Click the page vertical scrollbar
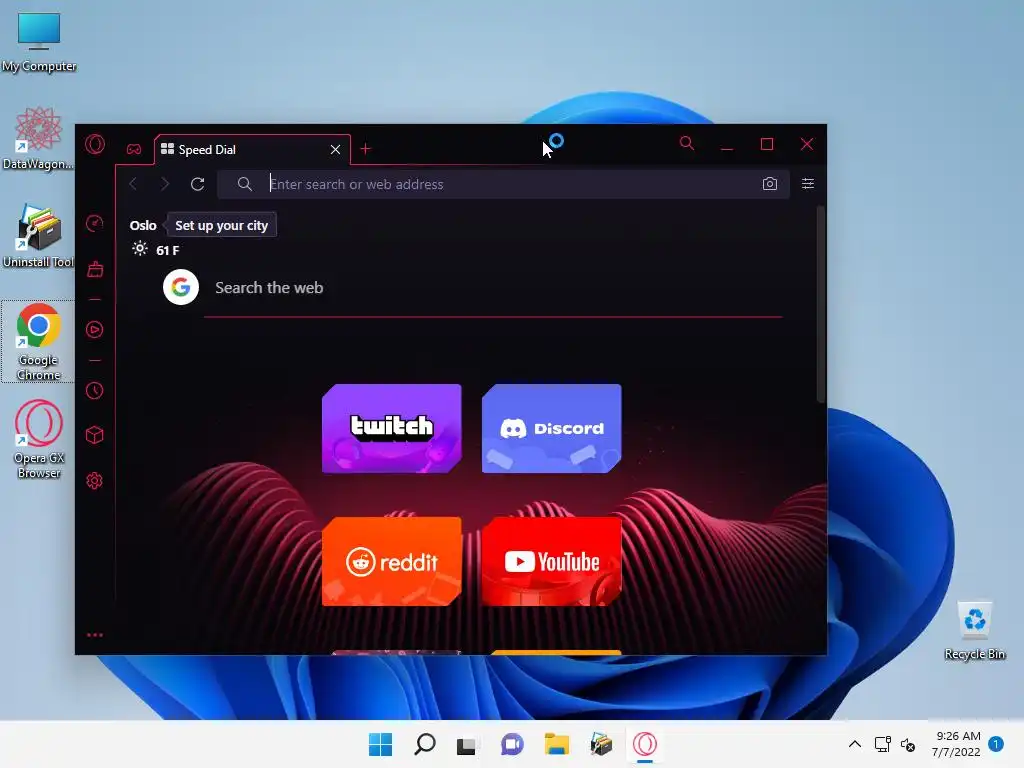 821,304
